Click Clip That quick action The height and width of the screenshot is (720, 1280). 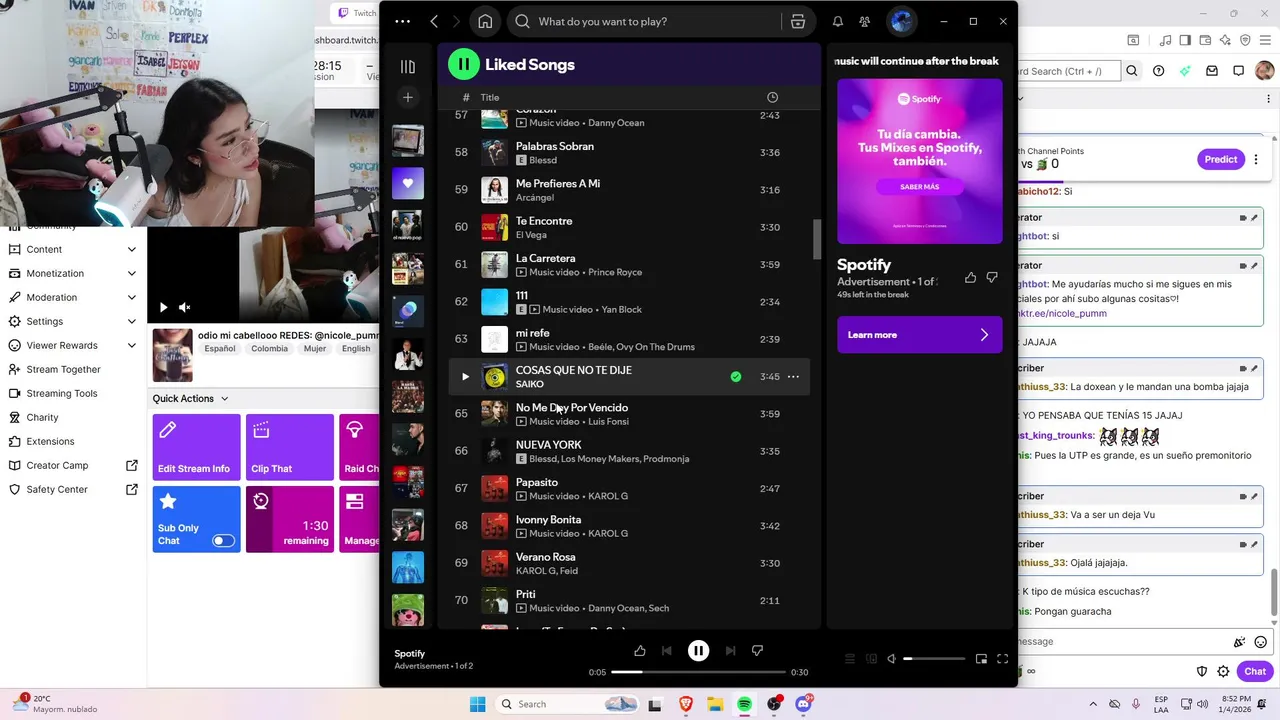point(290,448)
